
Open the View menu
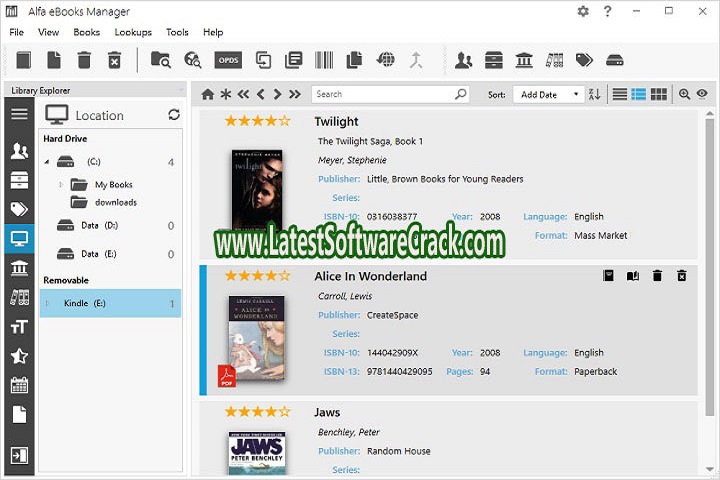49,32
